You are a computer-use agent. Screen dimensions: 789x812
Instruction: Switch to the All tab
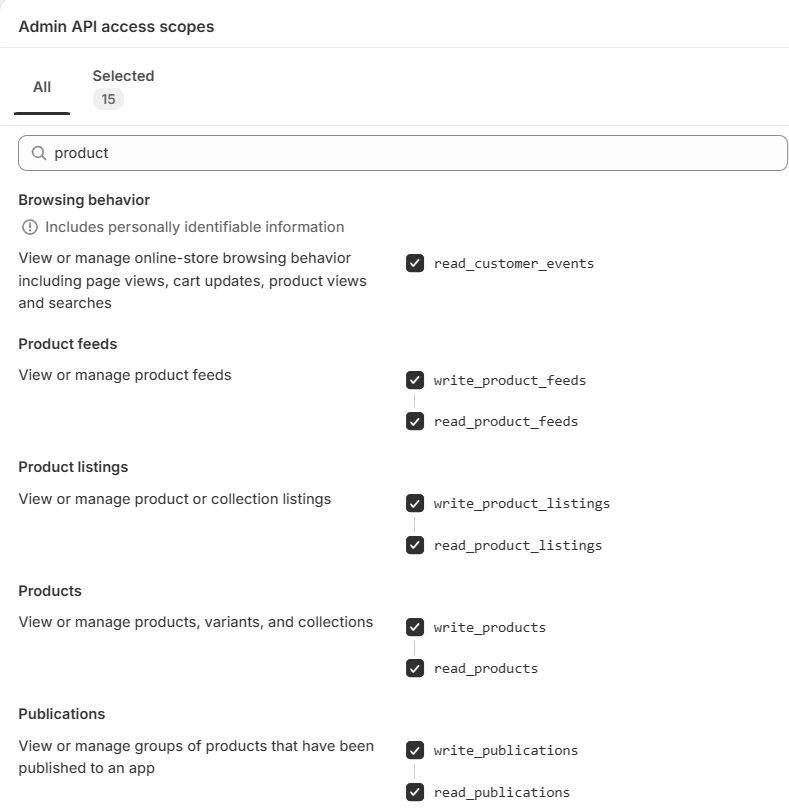point(42,87)
